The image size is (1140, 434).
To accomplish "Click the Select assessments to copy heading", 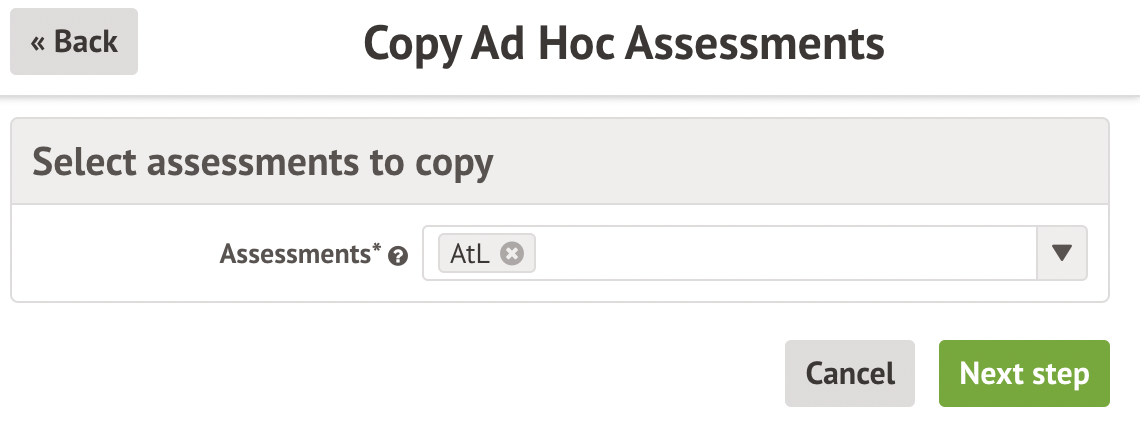I will point(263,161).
